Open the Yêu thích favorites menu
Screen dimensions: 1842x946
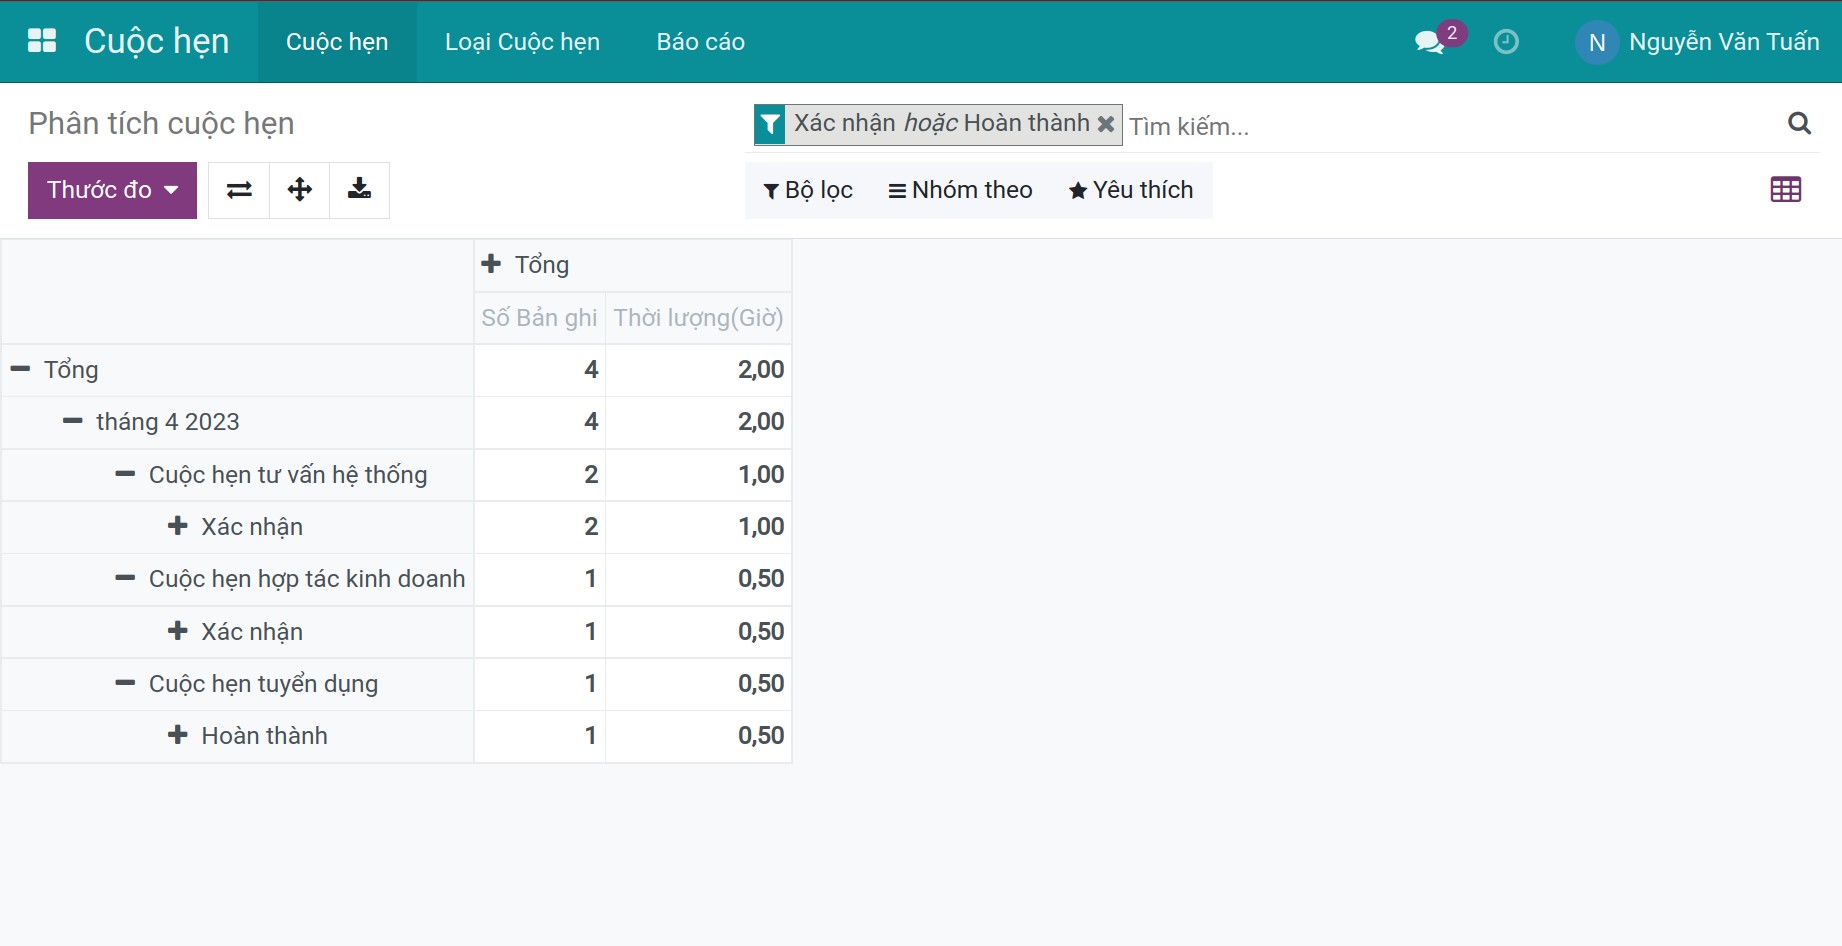tap(1131, 190)
